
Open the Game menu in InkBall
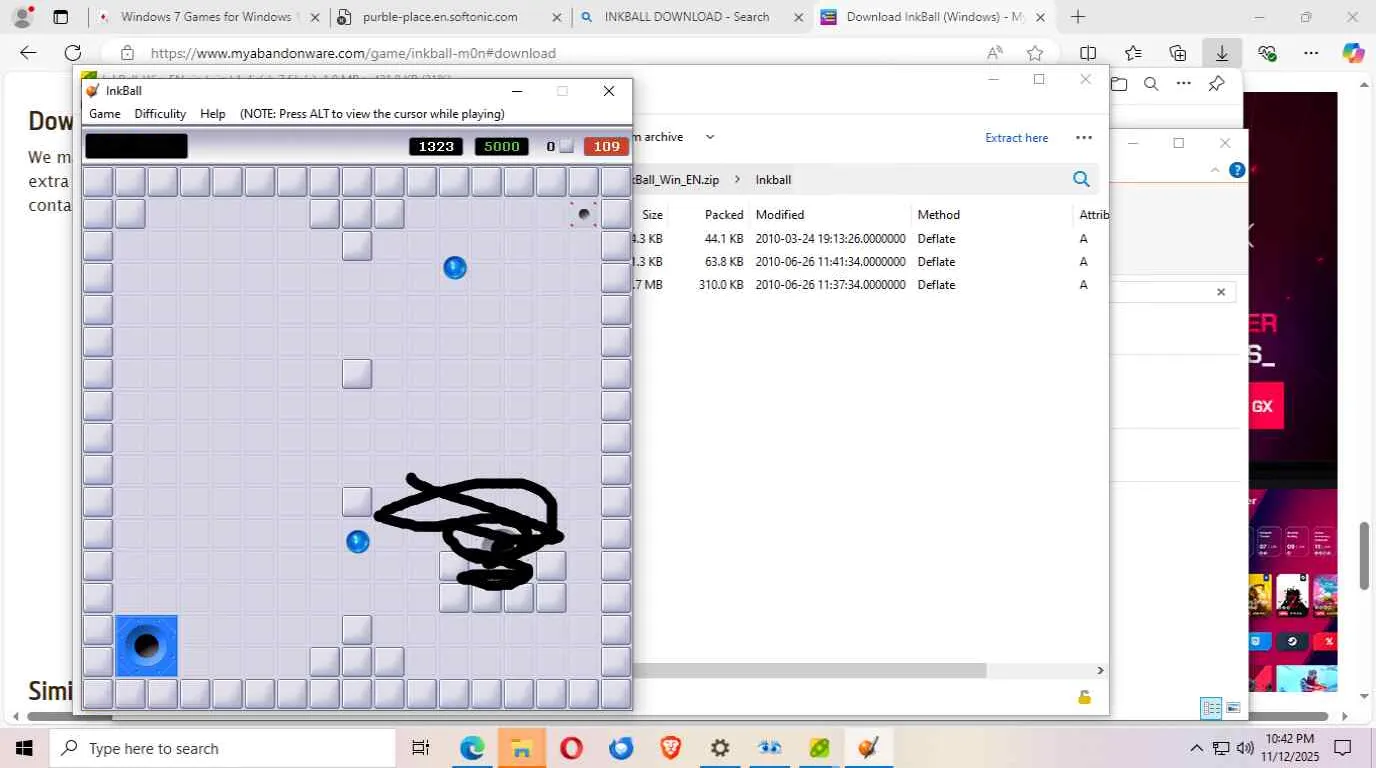coord(105,114)
